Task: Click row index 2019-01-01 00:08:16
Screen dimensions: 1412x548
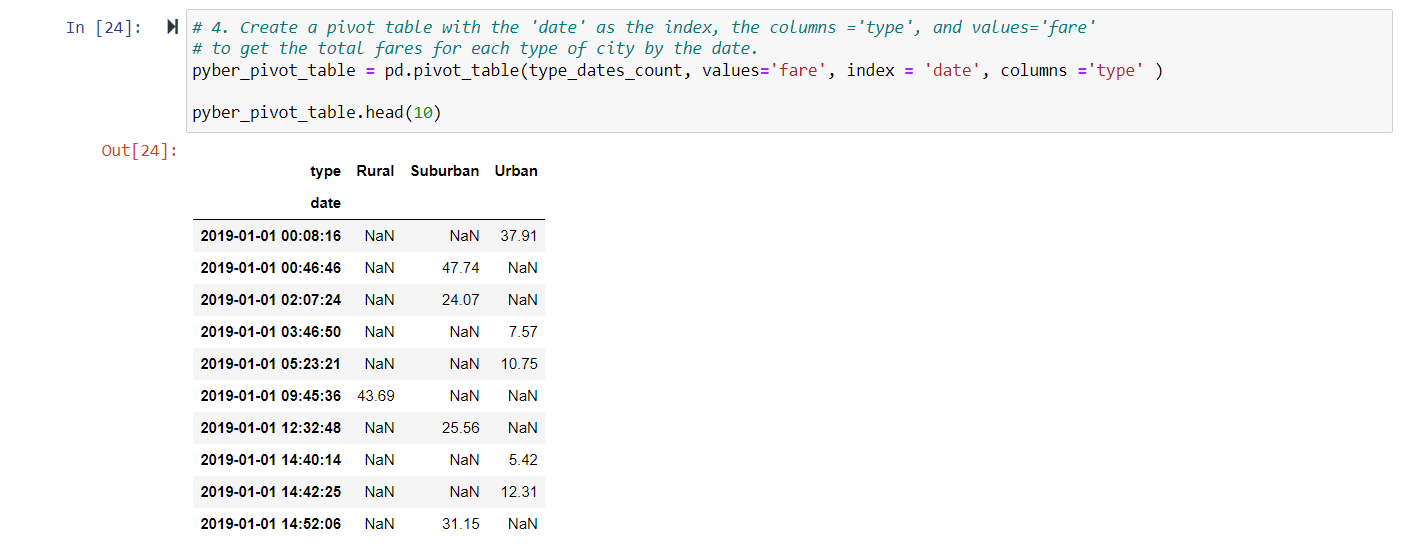Action: 271,236
